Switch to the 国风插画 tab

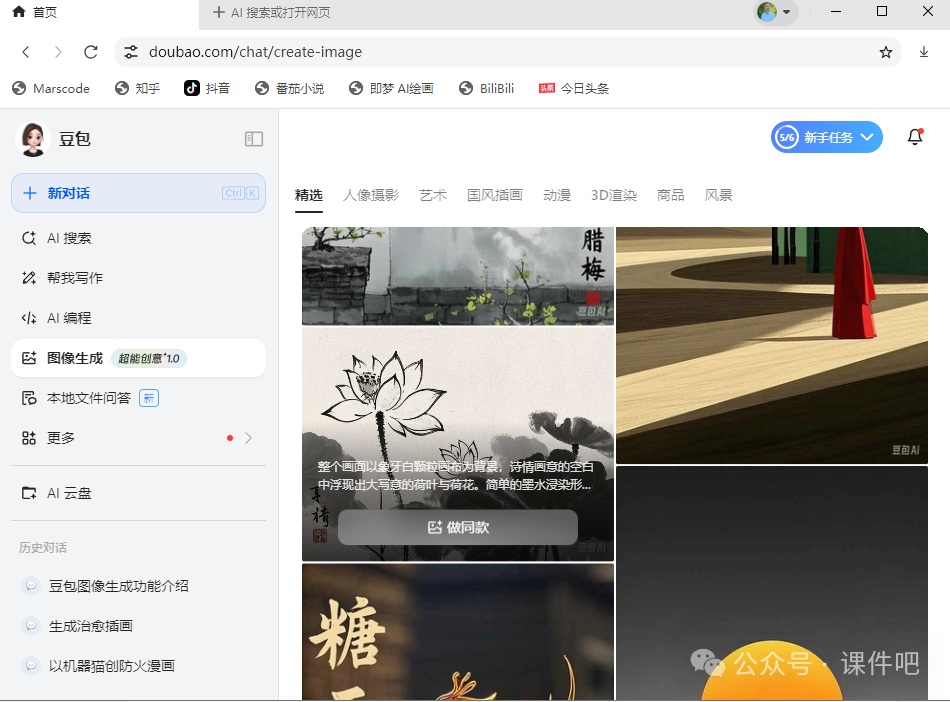(493, 195)
